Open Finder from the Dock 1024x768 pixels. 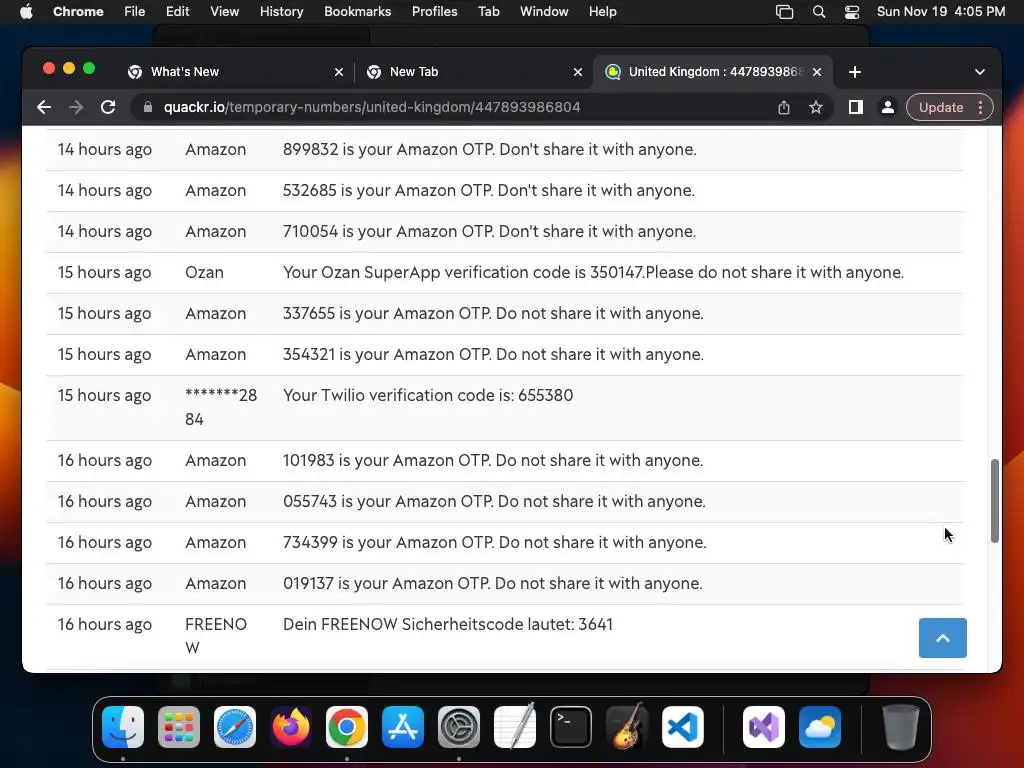click(123, 727)
